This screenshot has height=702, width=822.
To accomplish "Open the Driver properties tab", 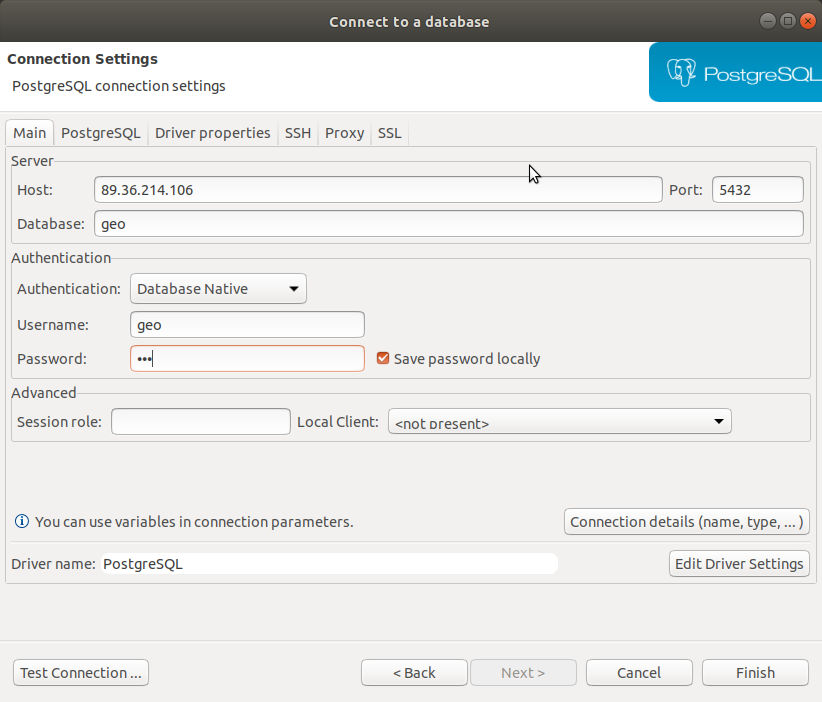I will pyautogui.click(x=212, y=133).
